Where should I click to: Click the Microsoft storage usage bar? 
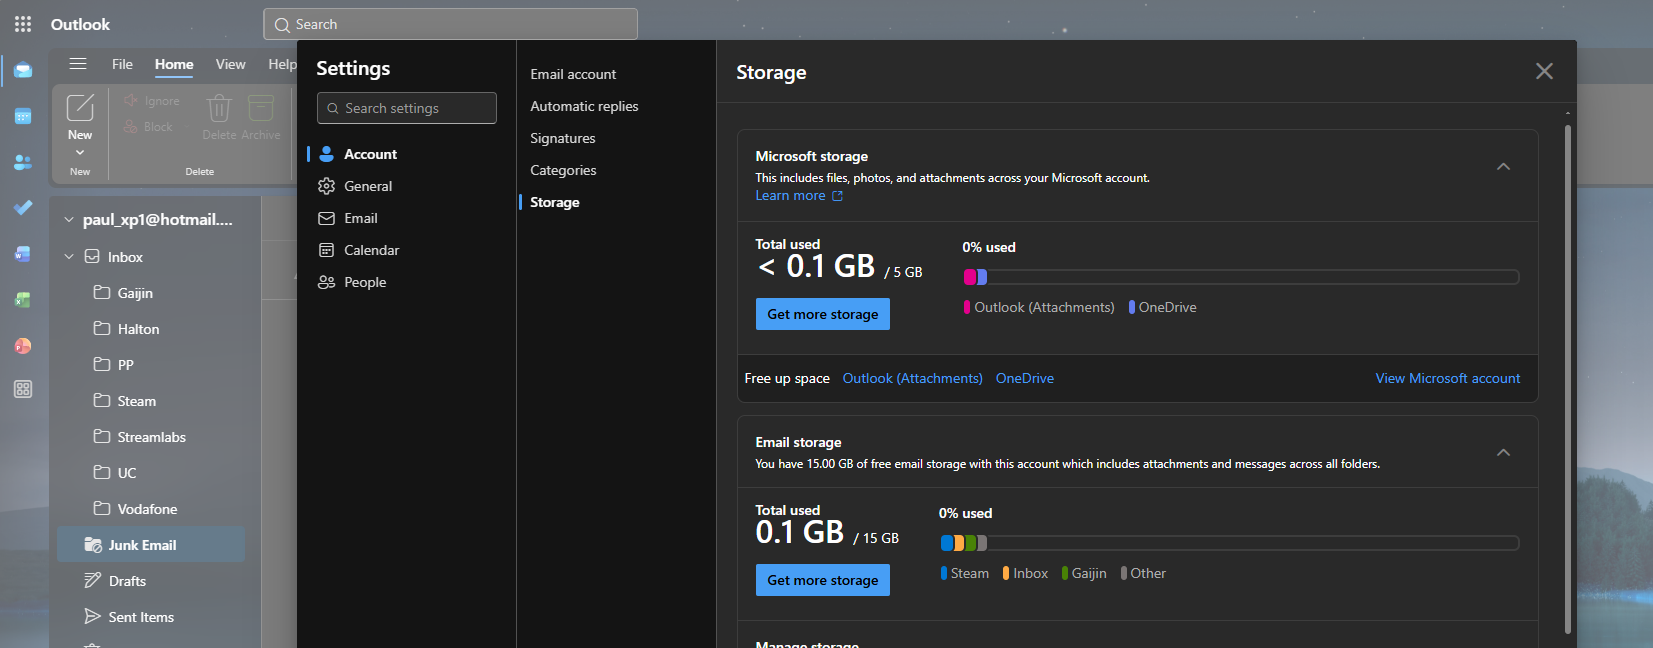point(1241,277)
